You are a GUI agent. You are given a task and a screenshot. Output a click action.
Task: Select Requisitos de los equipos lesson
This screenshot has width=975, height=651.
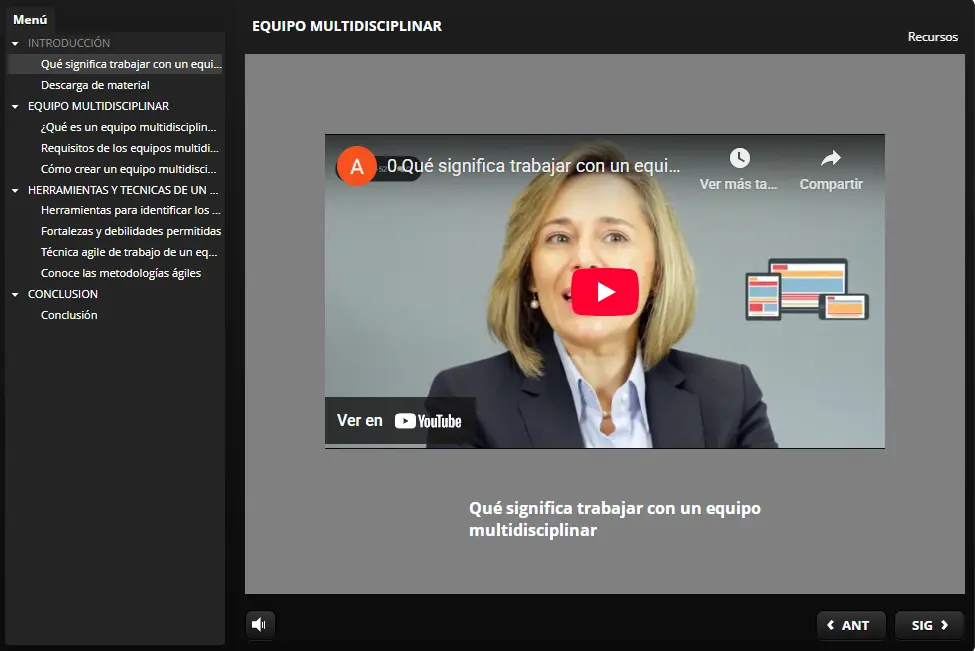click(x=128, y=149)
